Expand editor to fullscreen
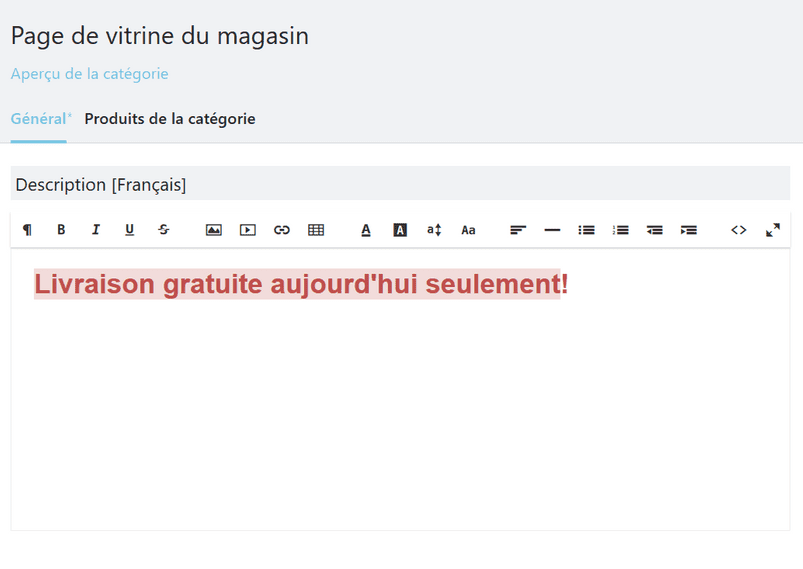The image size is (803, 569). tap(773, 230)
